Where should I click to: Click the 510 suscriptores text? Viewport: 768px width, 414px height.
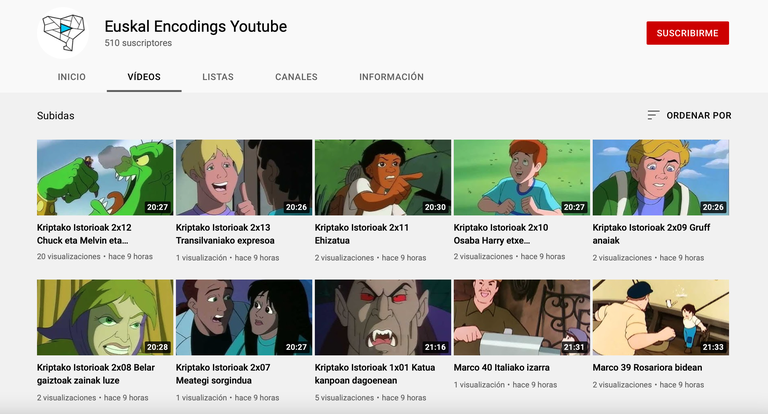pyautogui.click(x=138, y=43)
